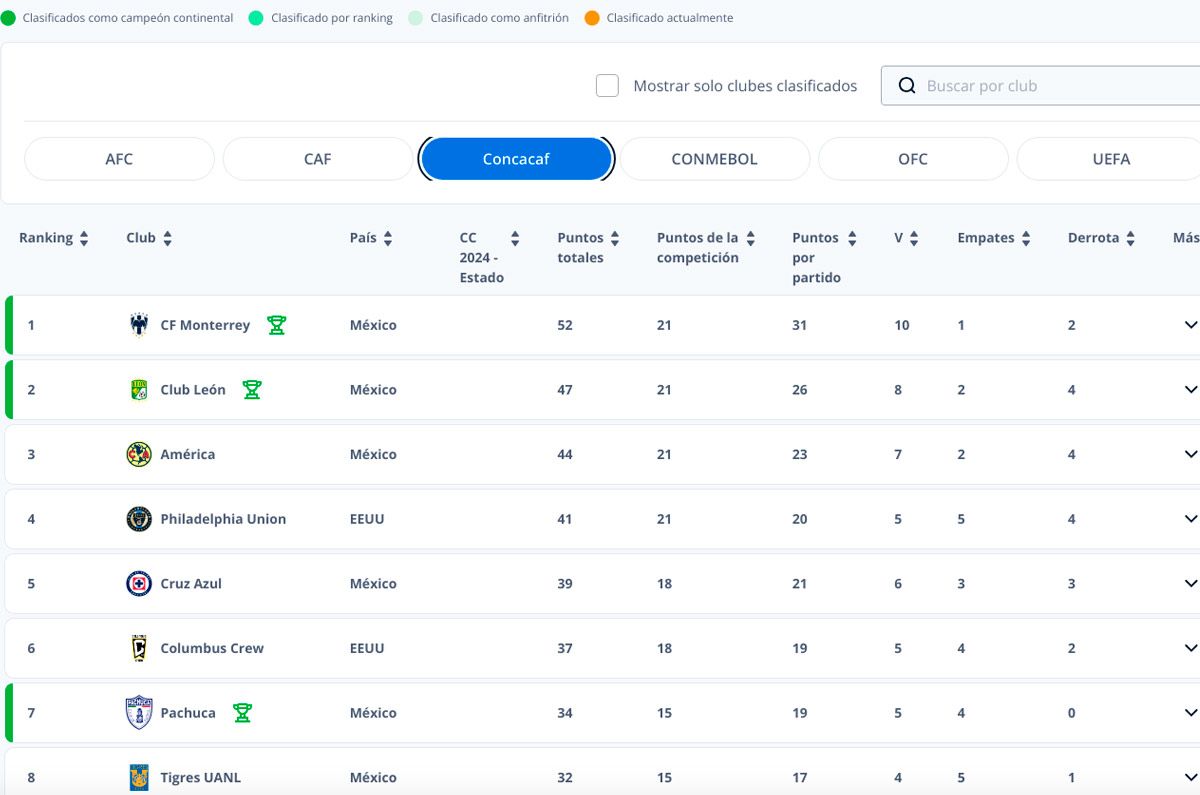Click the magnifier icon in the search box
The image size is (1200, 795).
pos(907,86)
